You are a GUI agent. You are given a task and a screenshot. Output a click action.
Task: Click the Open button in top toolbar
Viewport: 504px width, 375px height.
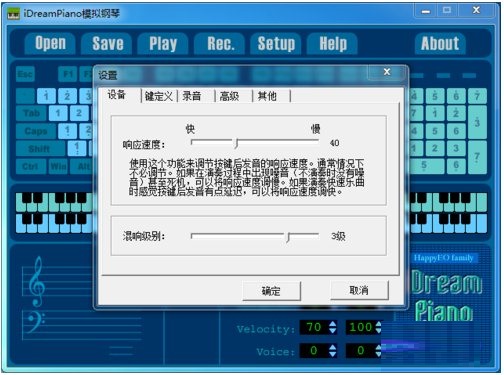tap(50, 43)
